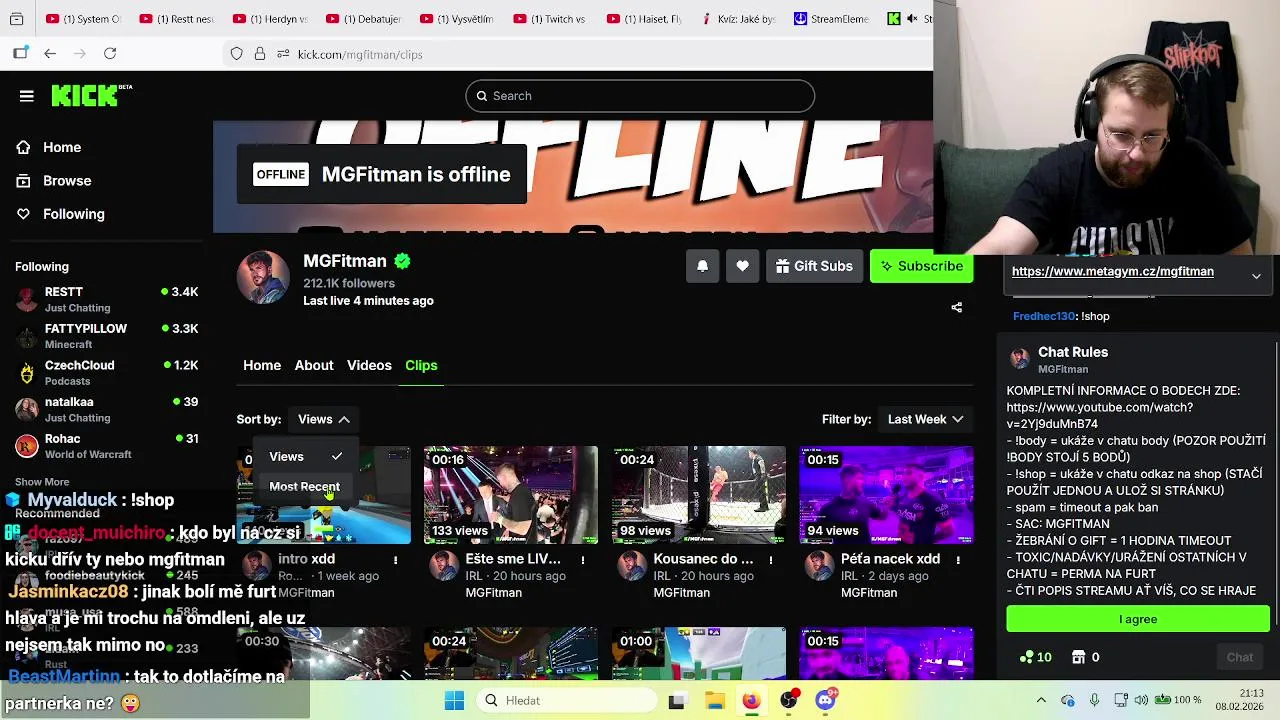Viewport: 1280px width, 720px height.
Task: Open the Windows Start menu
Action: click(454, 700)
